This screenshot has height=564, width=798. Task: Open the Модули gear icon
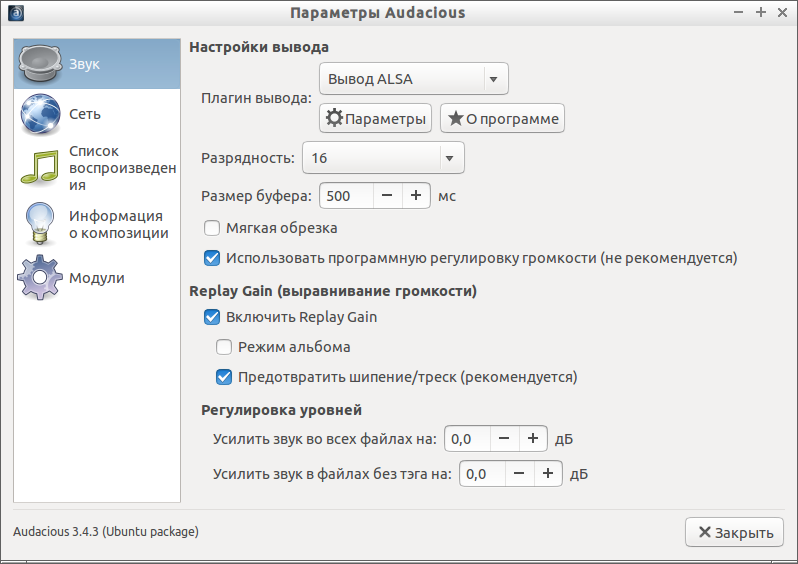40,278
